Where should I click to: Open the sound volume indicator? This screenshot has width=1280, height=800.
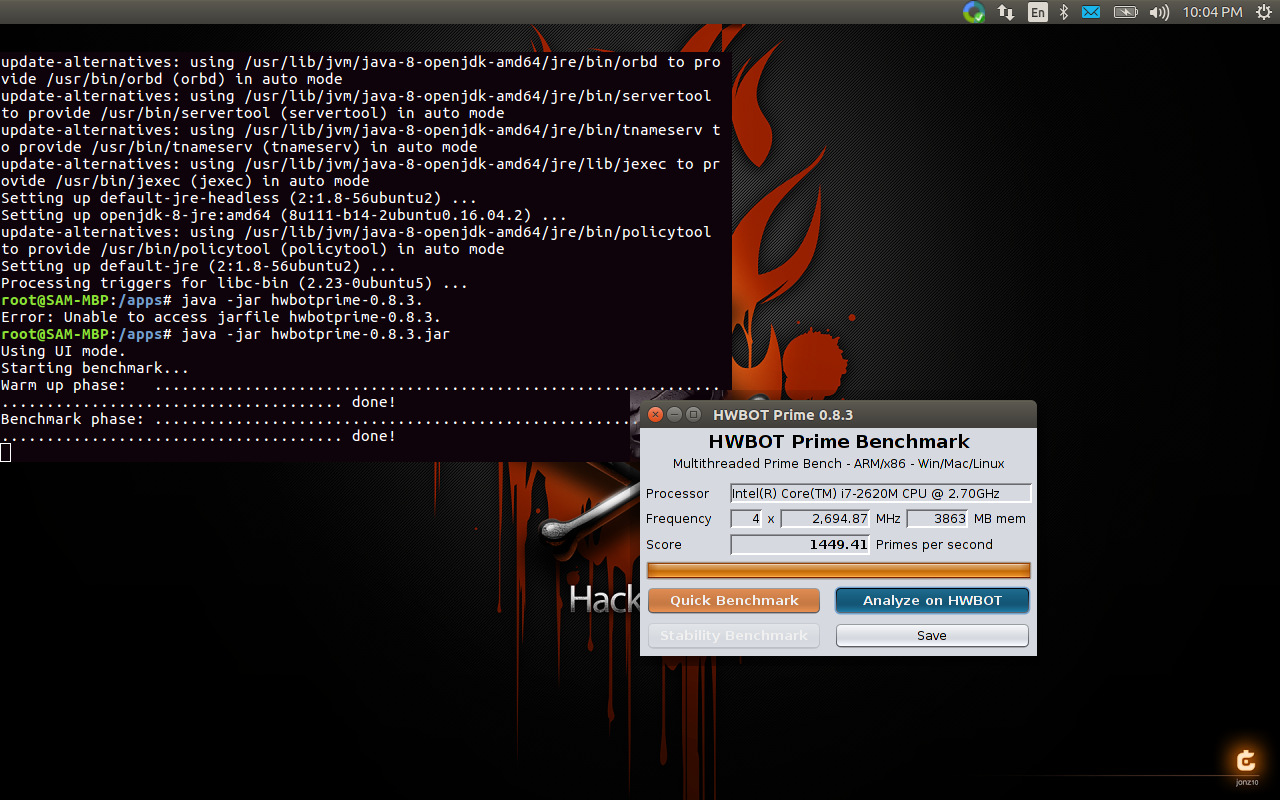(x=1159, y=12)
